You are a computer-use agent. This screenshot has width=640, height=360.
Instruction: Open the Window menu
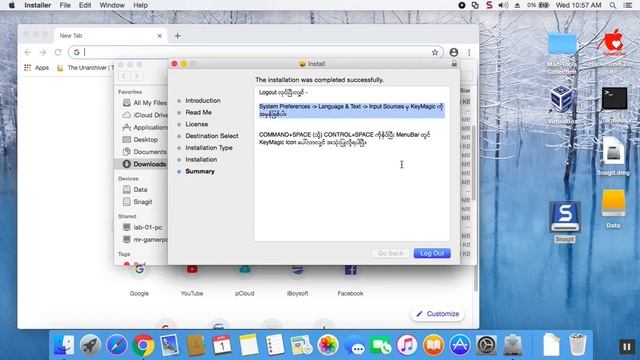[112, 5]
